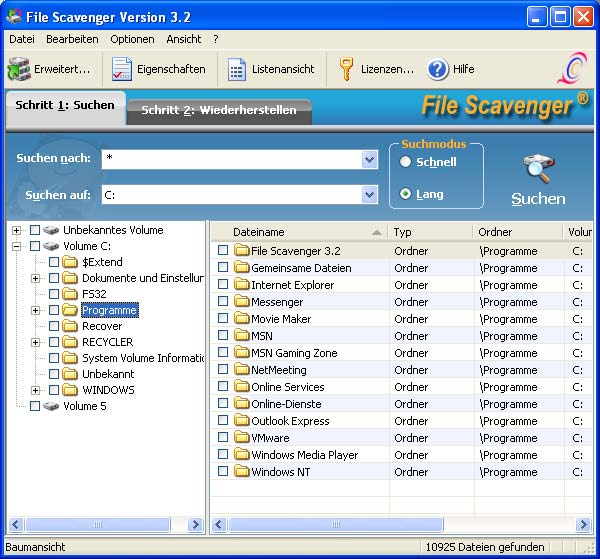The height and width of the screenshot is (559, 600).
Task: Click the Movie Maker folder icon
Action: click(x=241, y=318)
